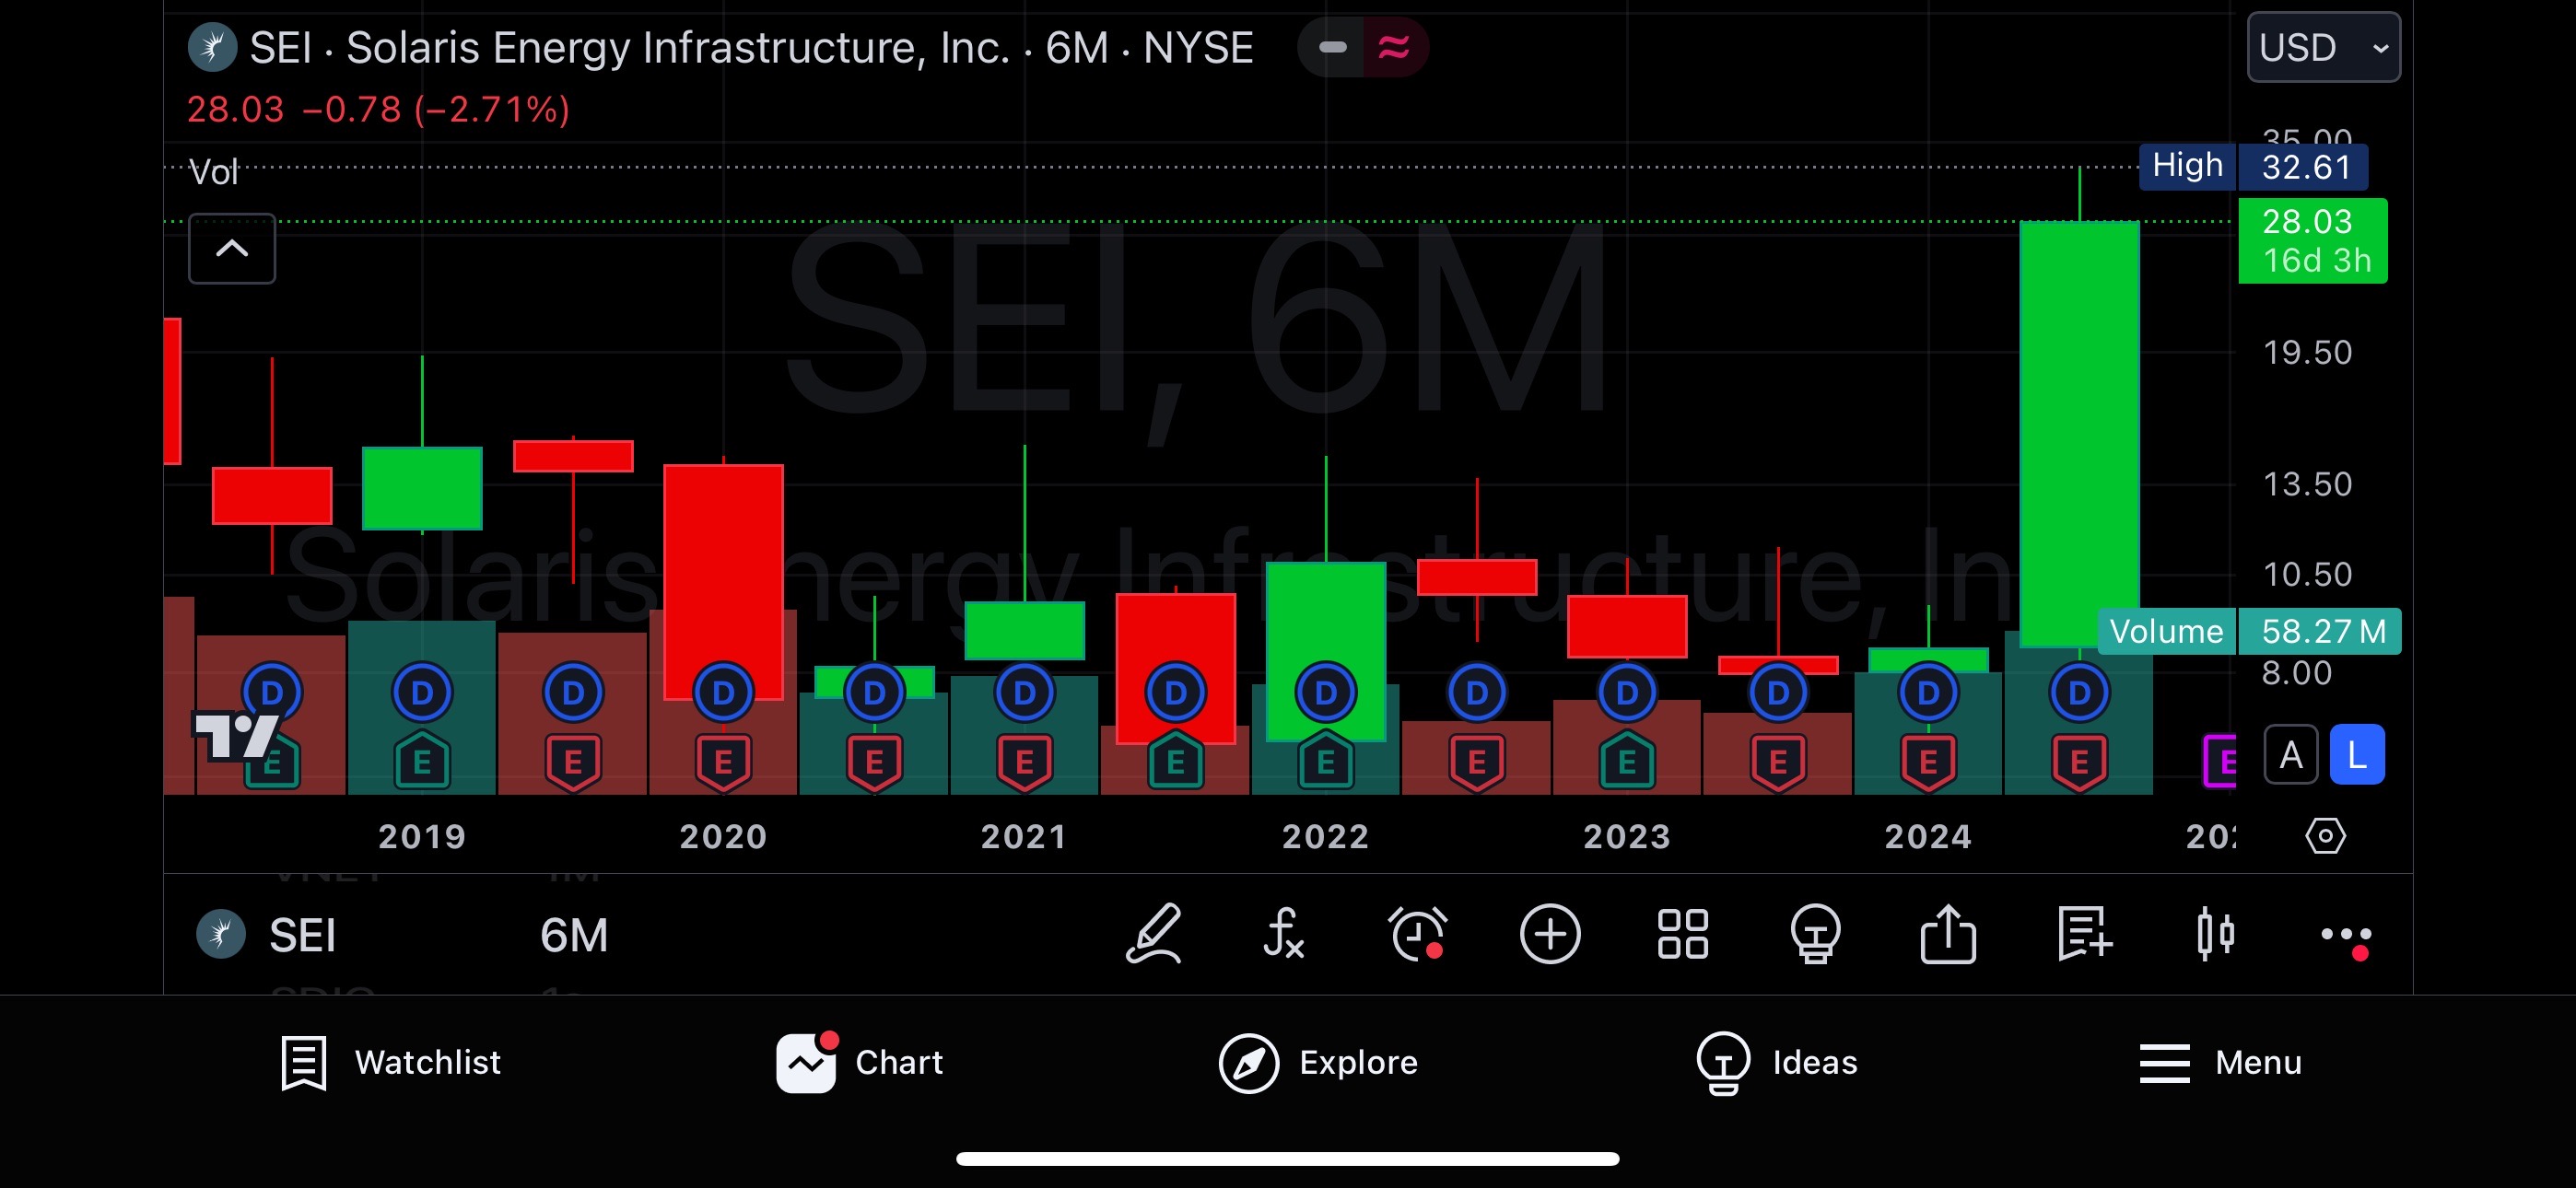Open the USD currency dropdown
This screenshot has height=1188, width=2576.
tap(2322, 47)
